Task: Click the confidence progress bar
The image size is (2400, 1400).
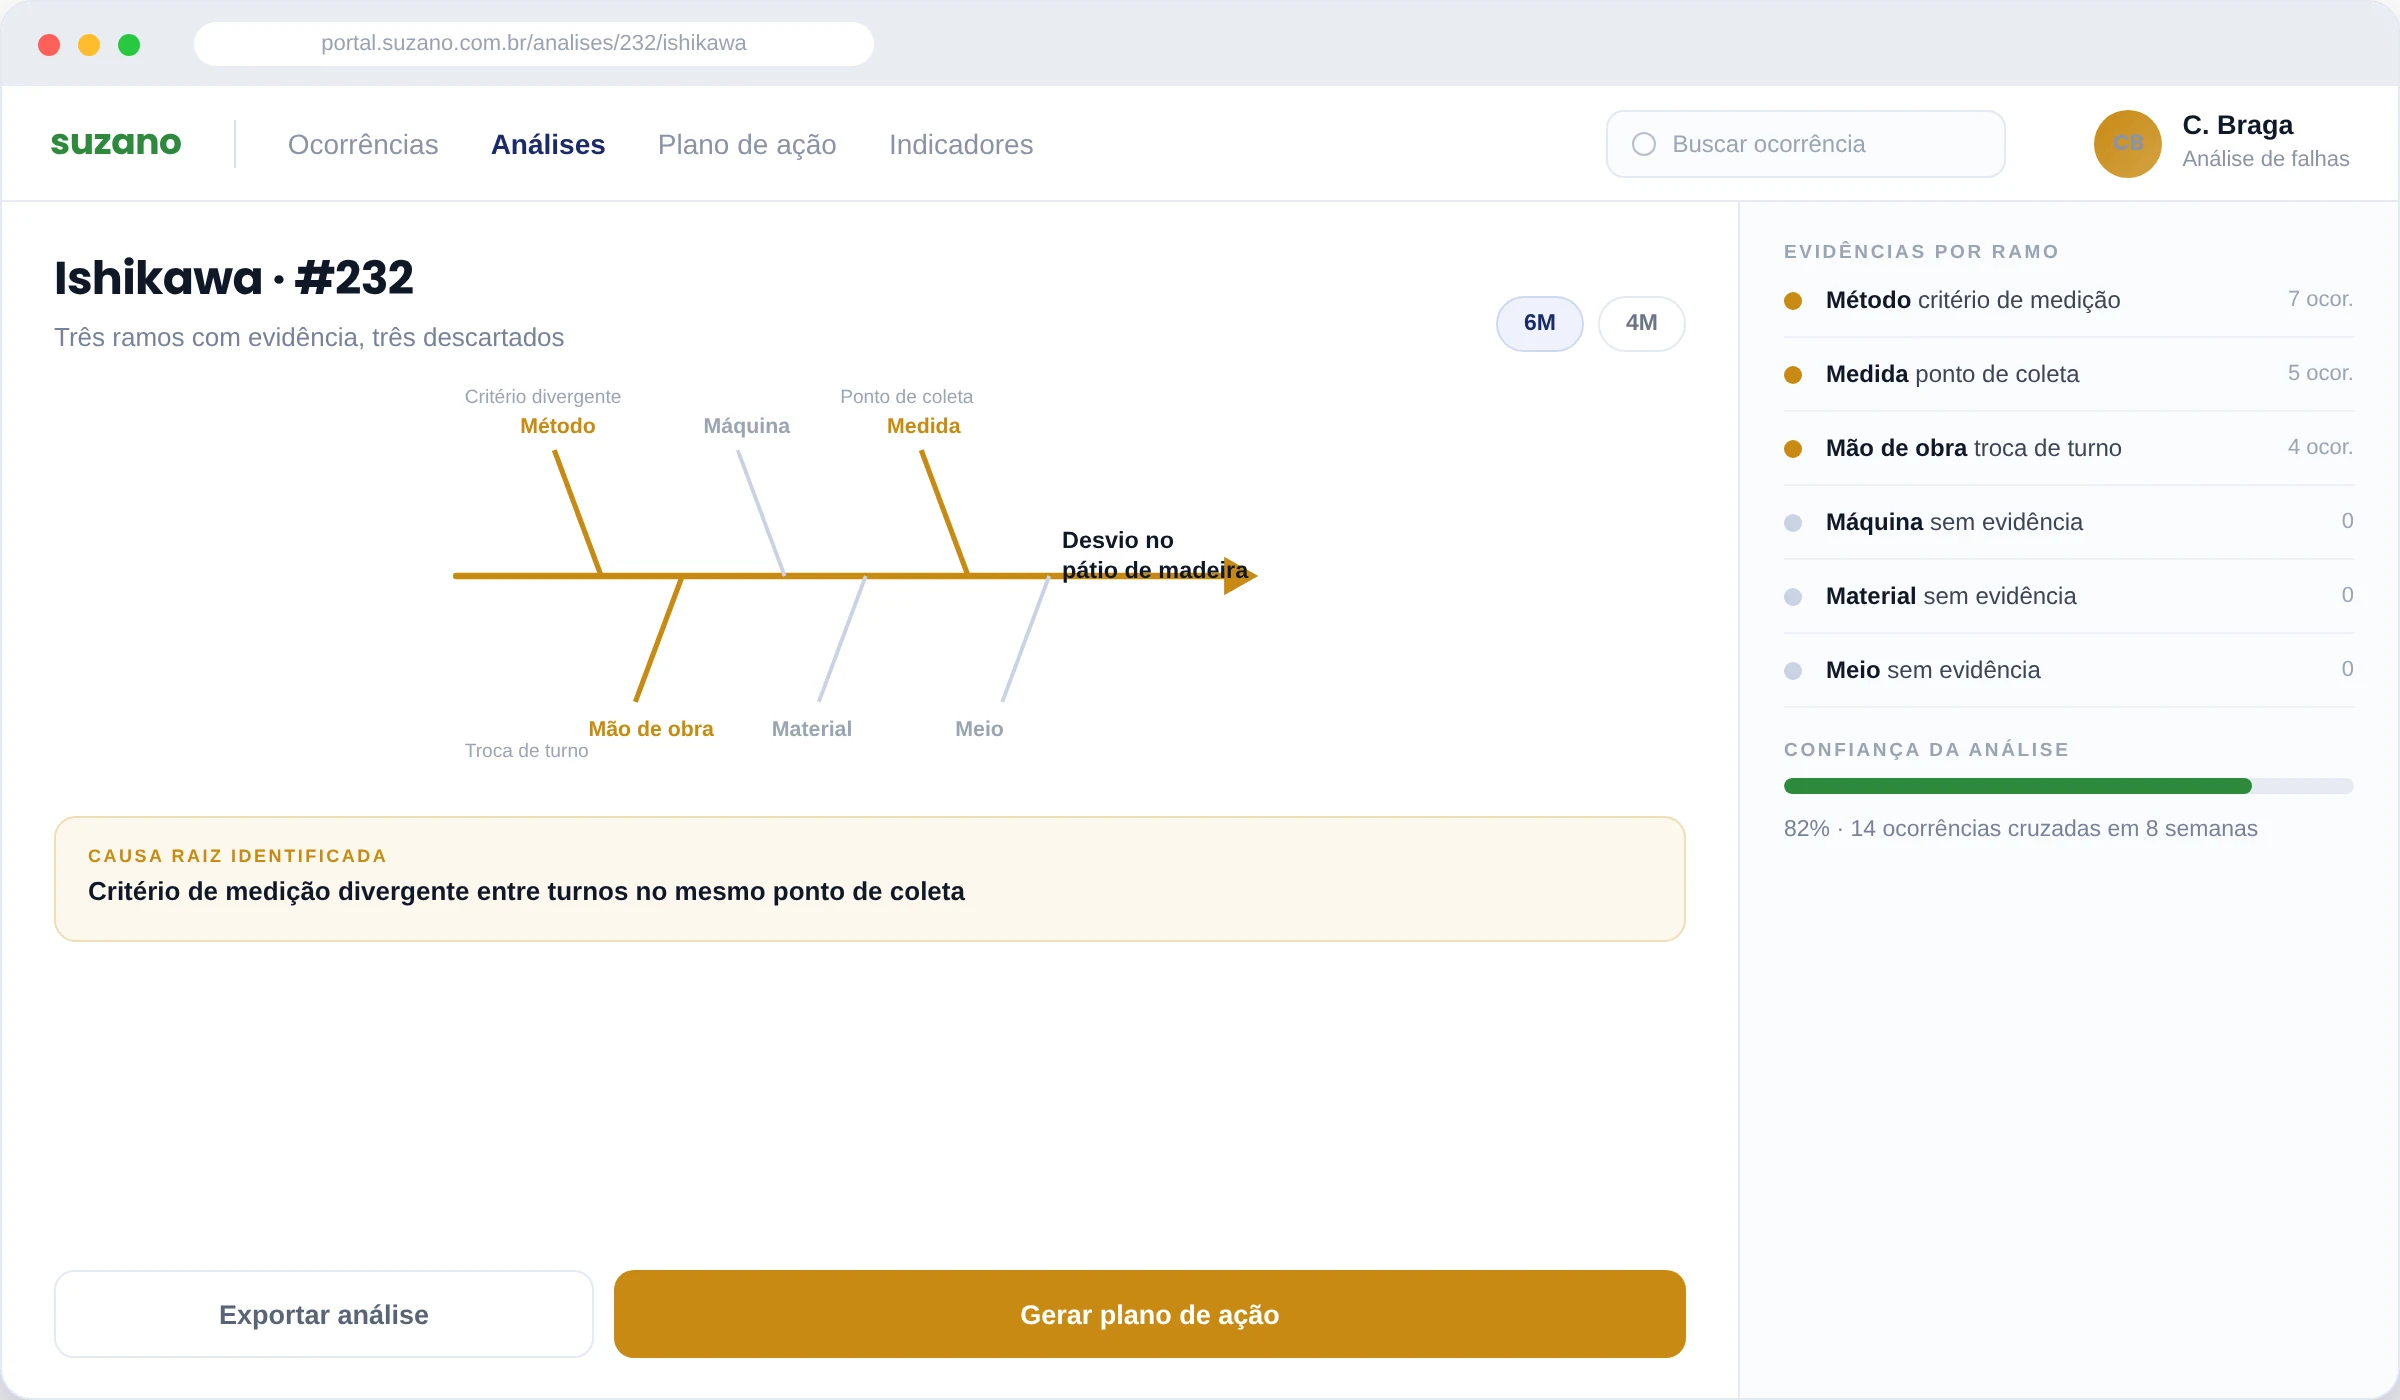Action: click(x=2069, y=786)
